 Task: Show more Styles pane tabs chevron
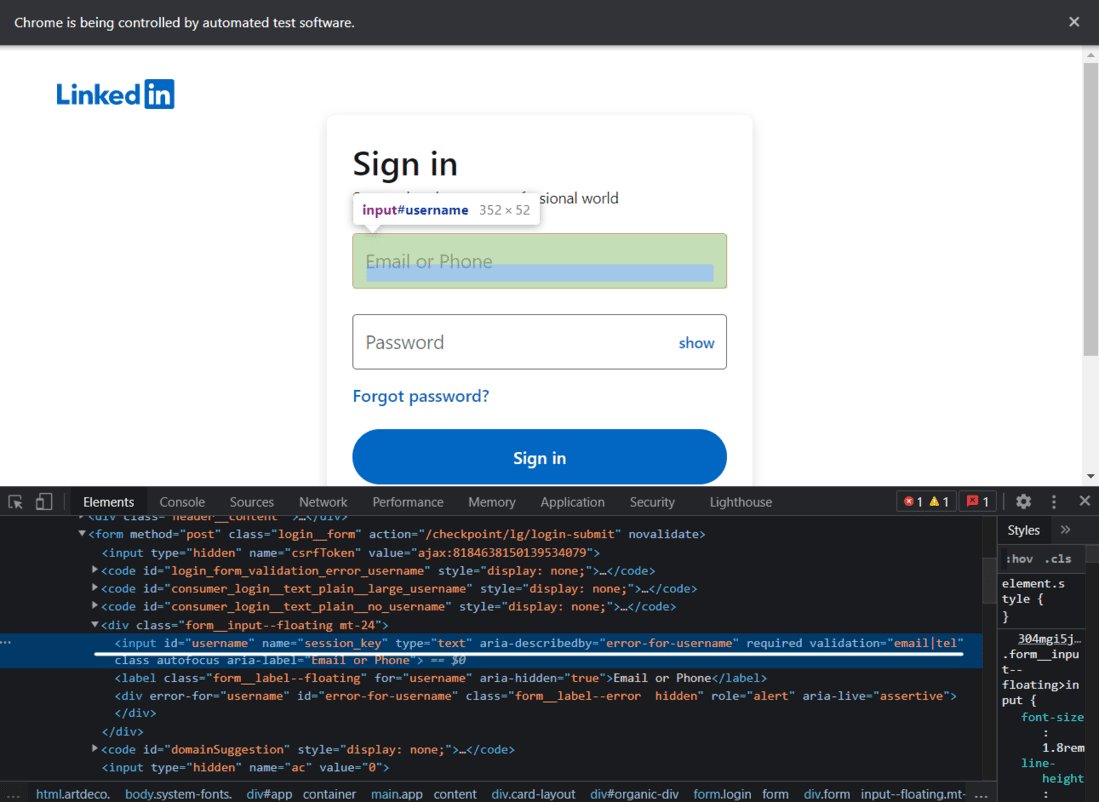1065,530
